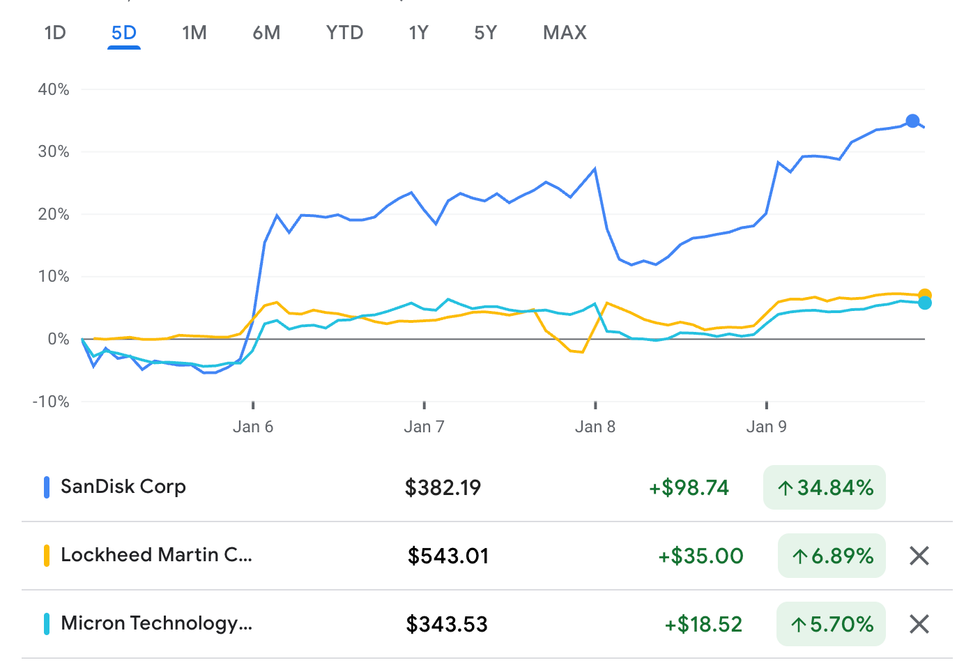980x668 pixels.
Task: Remove Micron Technology from the comparison
Action: click(x=919, y=623)
